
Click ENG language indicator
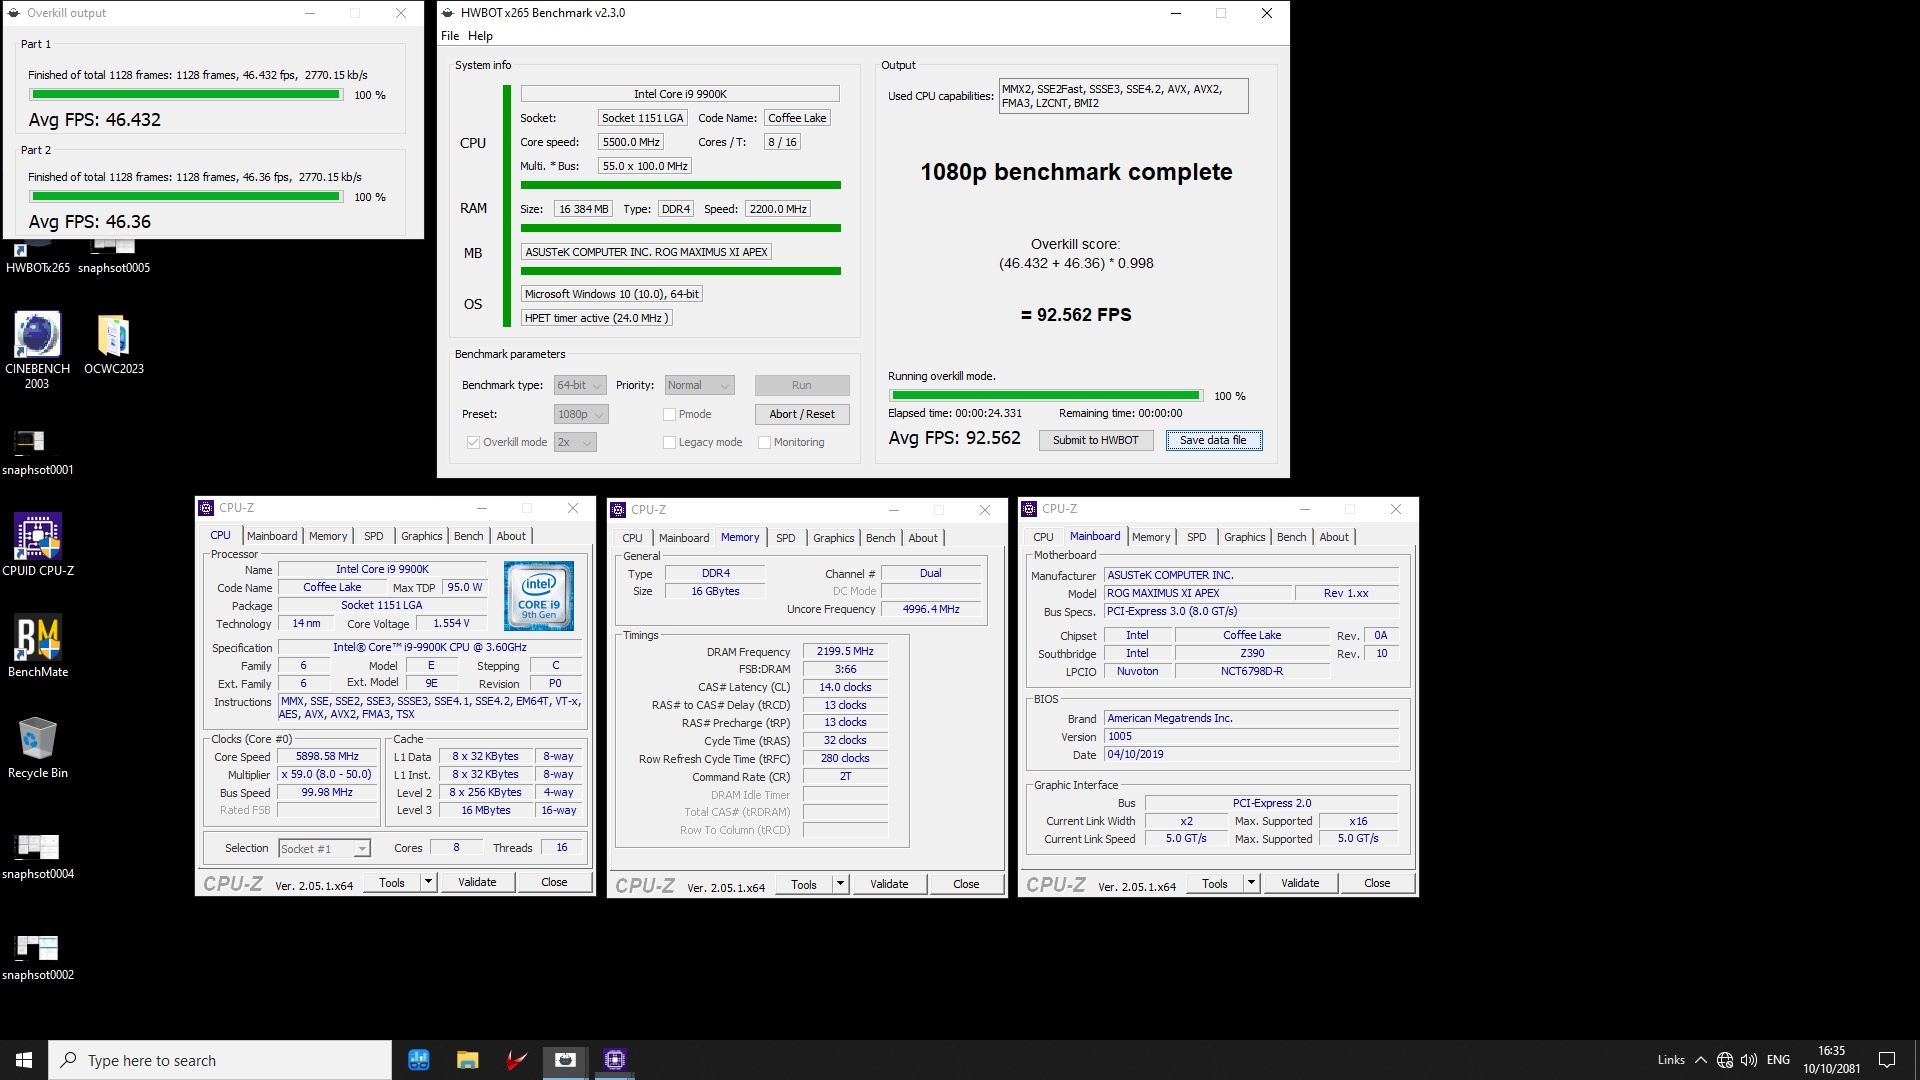(1778, 1060)
